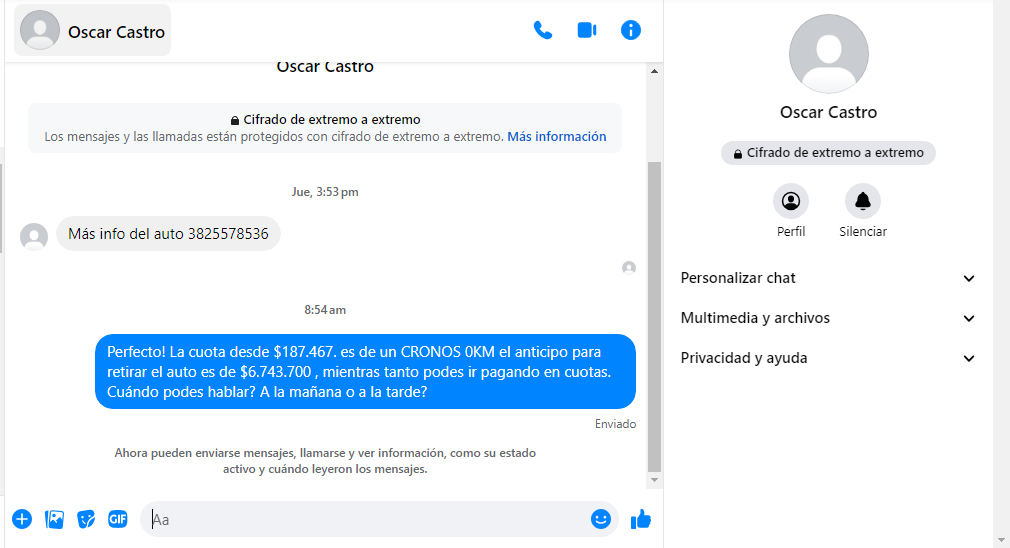Start a video call from header
1010x548 pixels.
coord(587,30)
